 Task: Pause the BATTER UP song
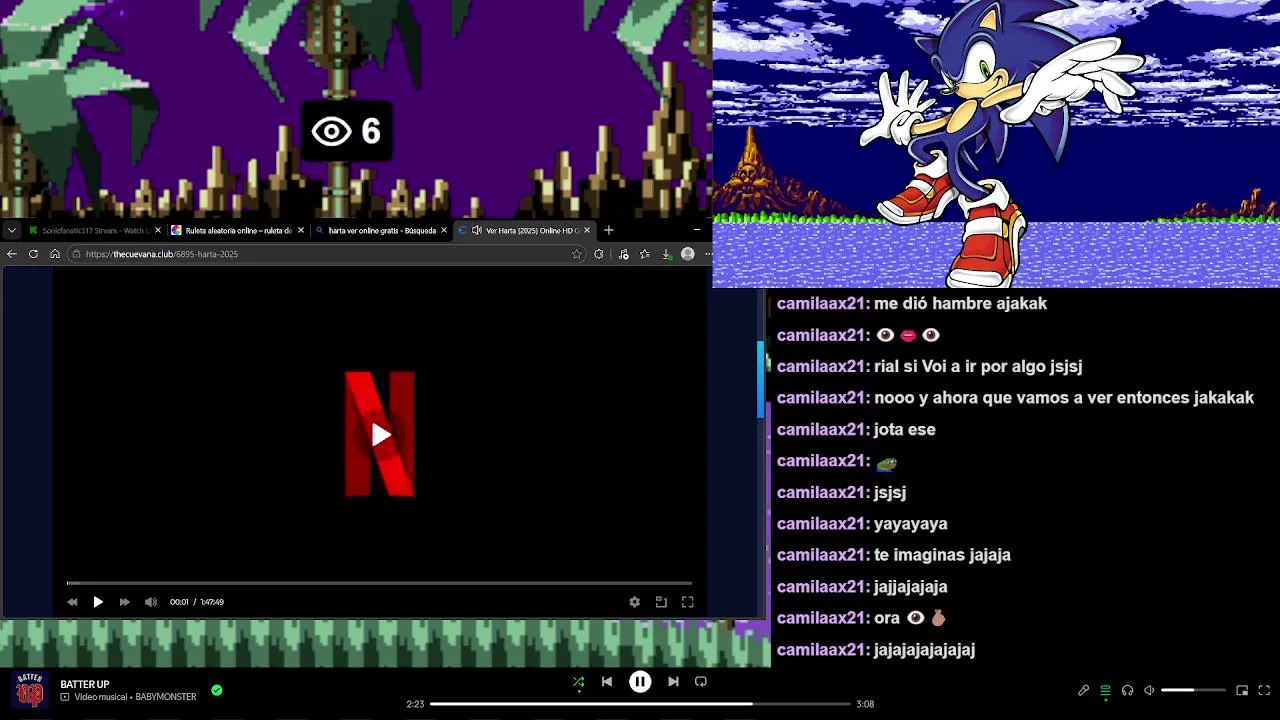tap(640, 682)
